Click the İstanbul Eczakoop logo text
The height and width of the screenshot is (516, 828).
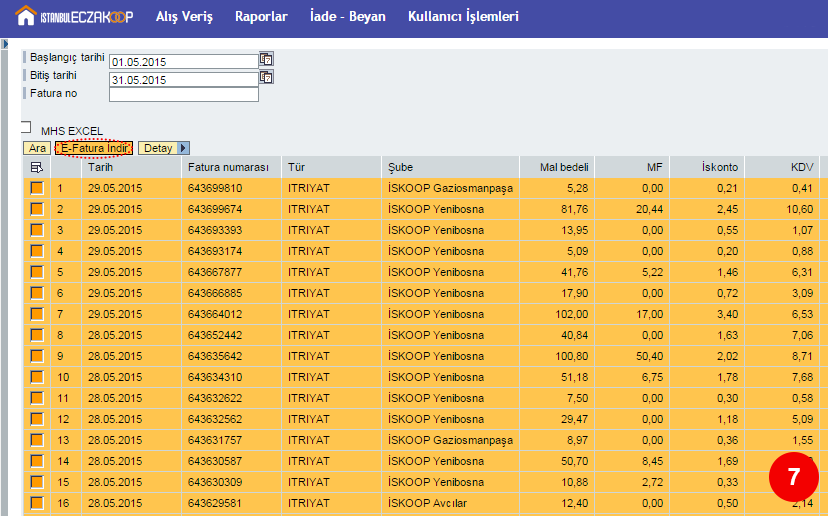point(87,17)
